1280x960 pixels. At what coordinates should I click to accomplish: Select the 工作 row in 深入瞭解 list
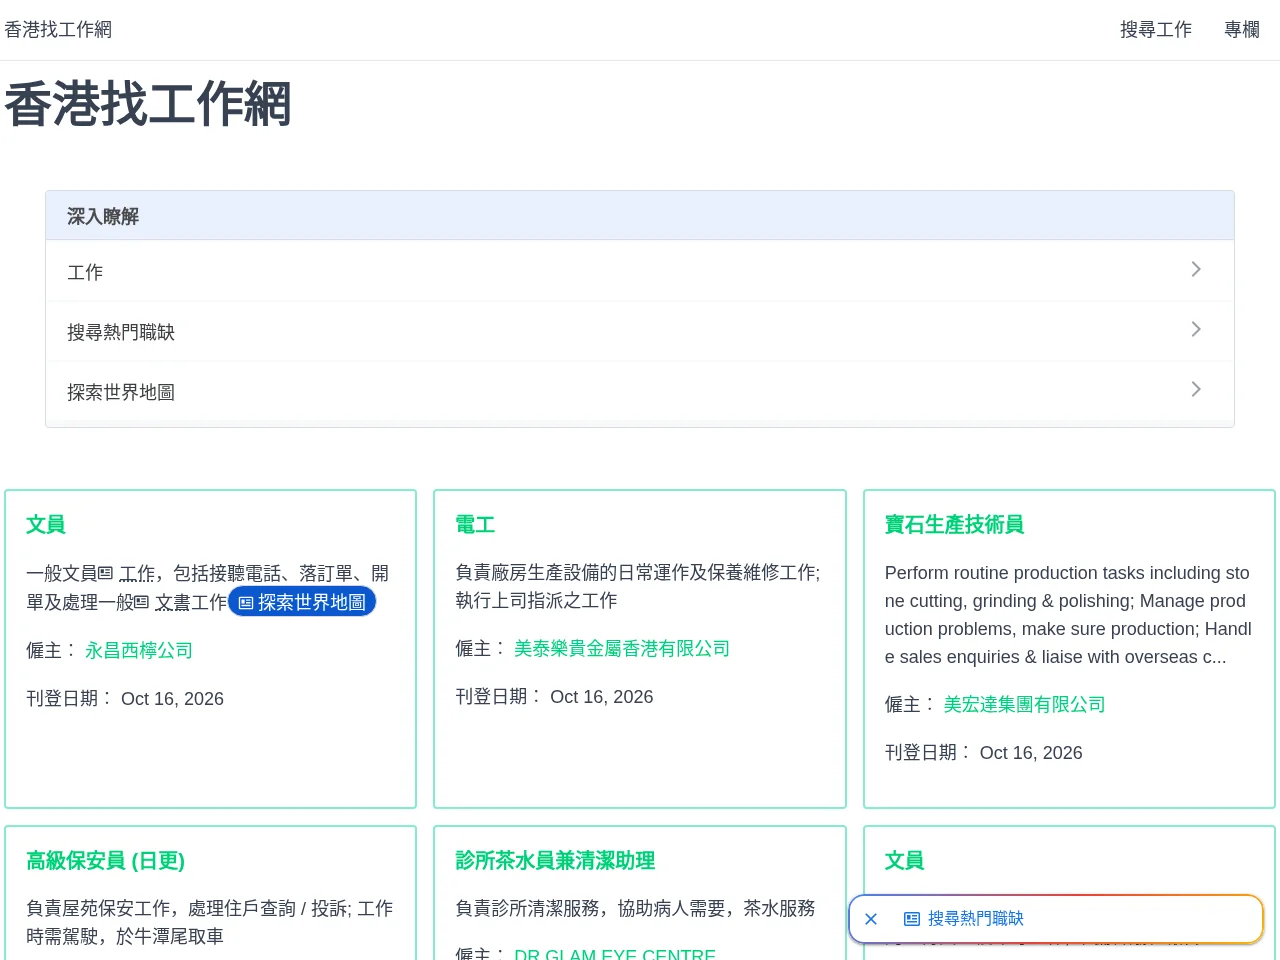point(640,271)
